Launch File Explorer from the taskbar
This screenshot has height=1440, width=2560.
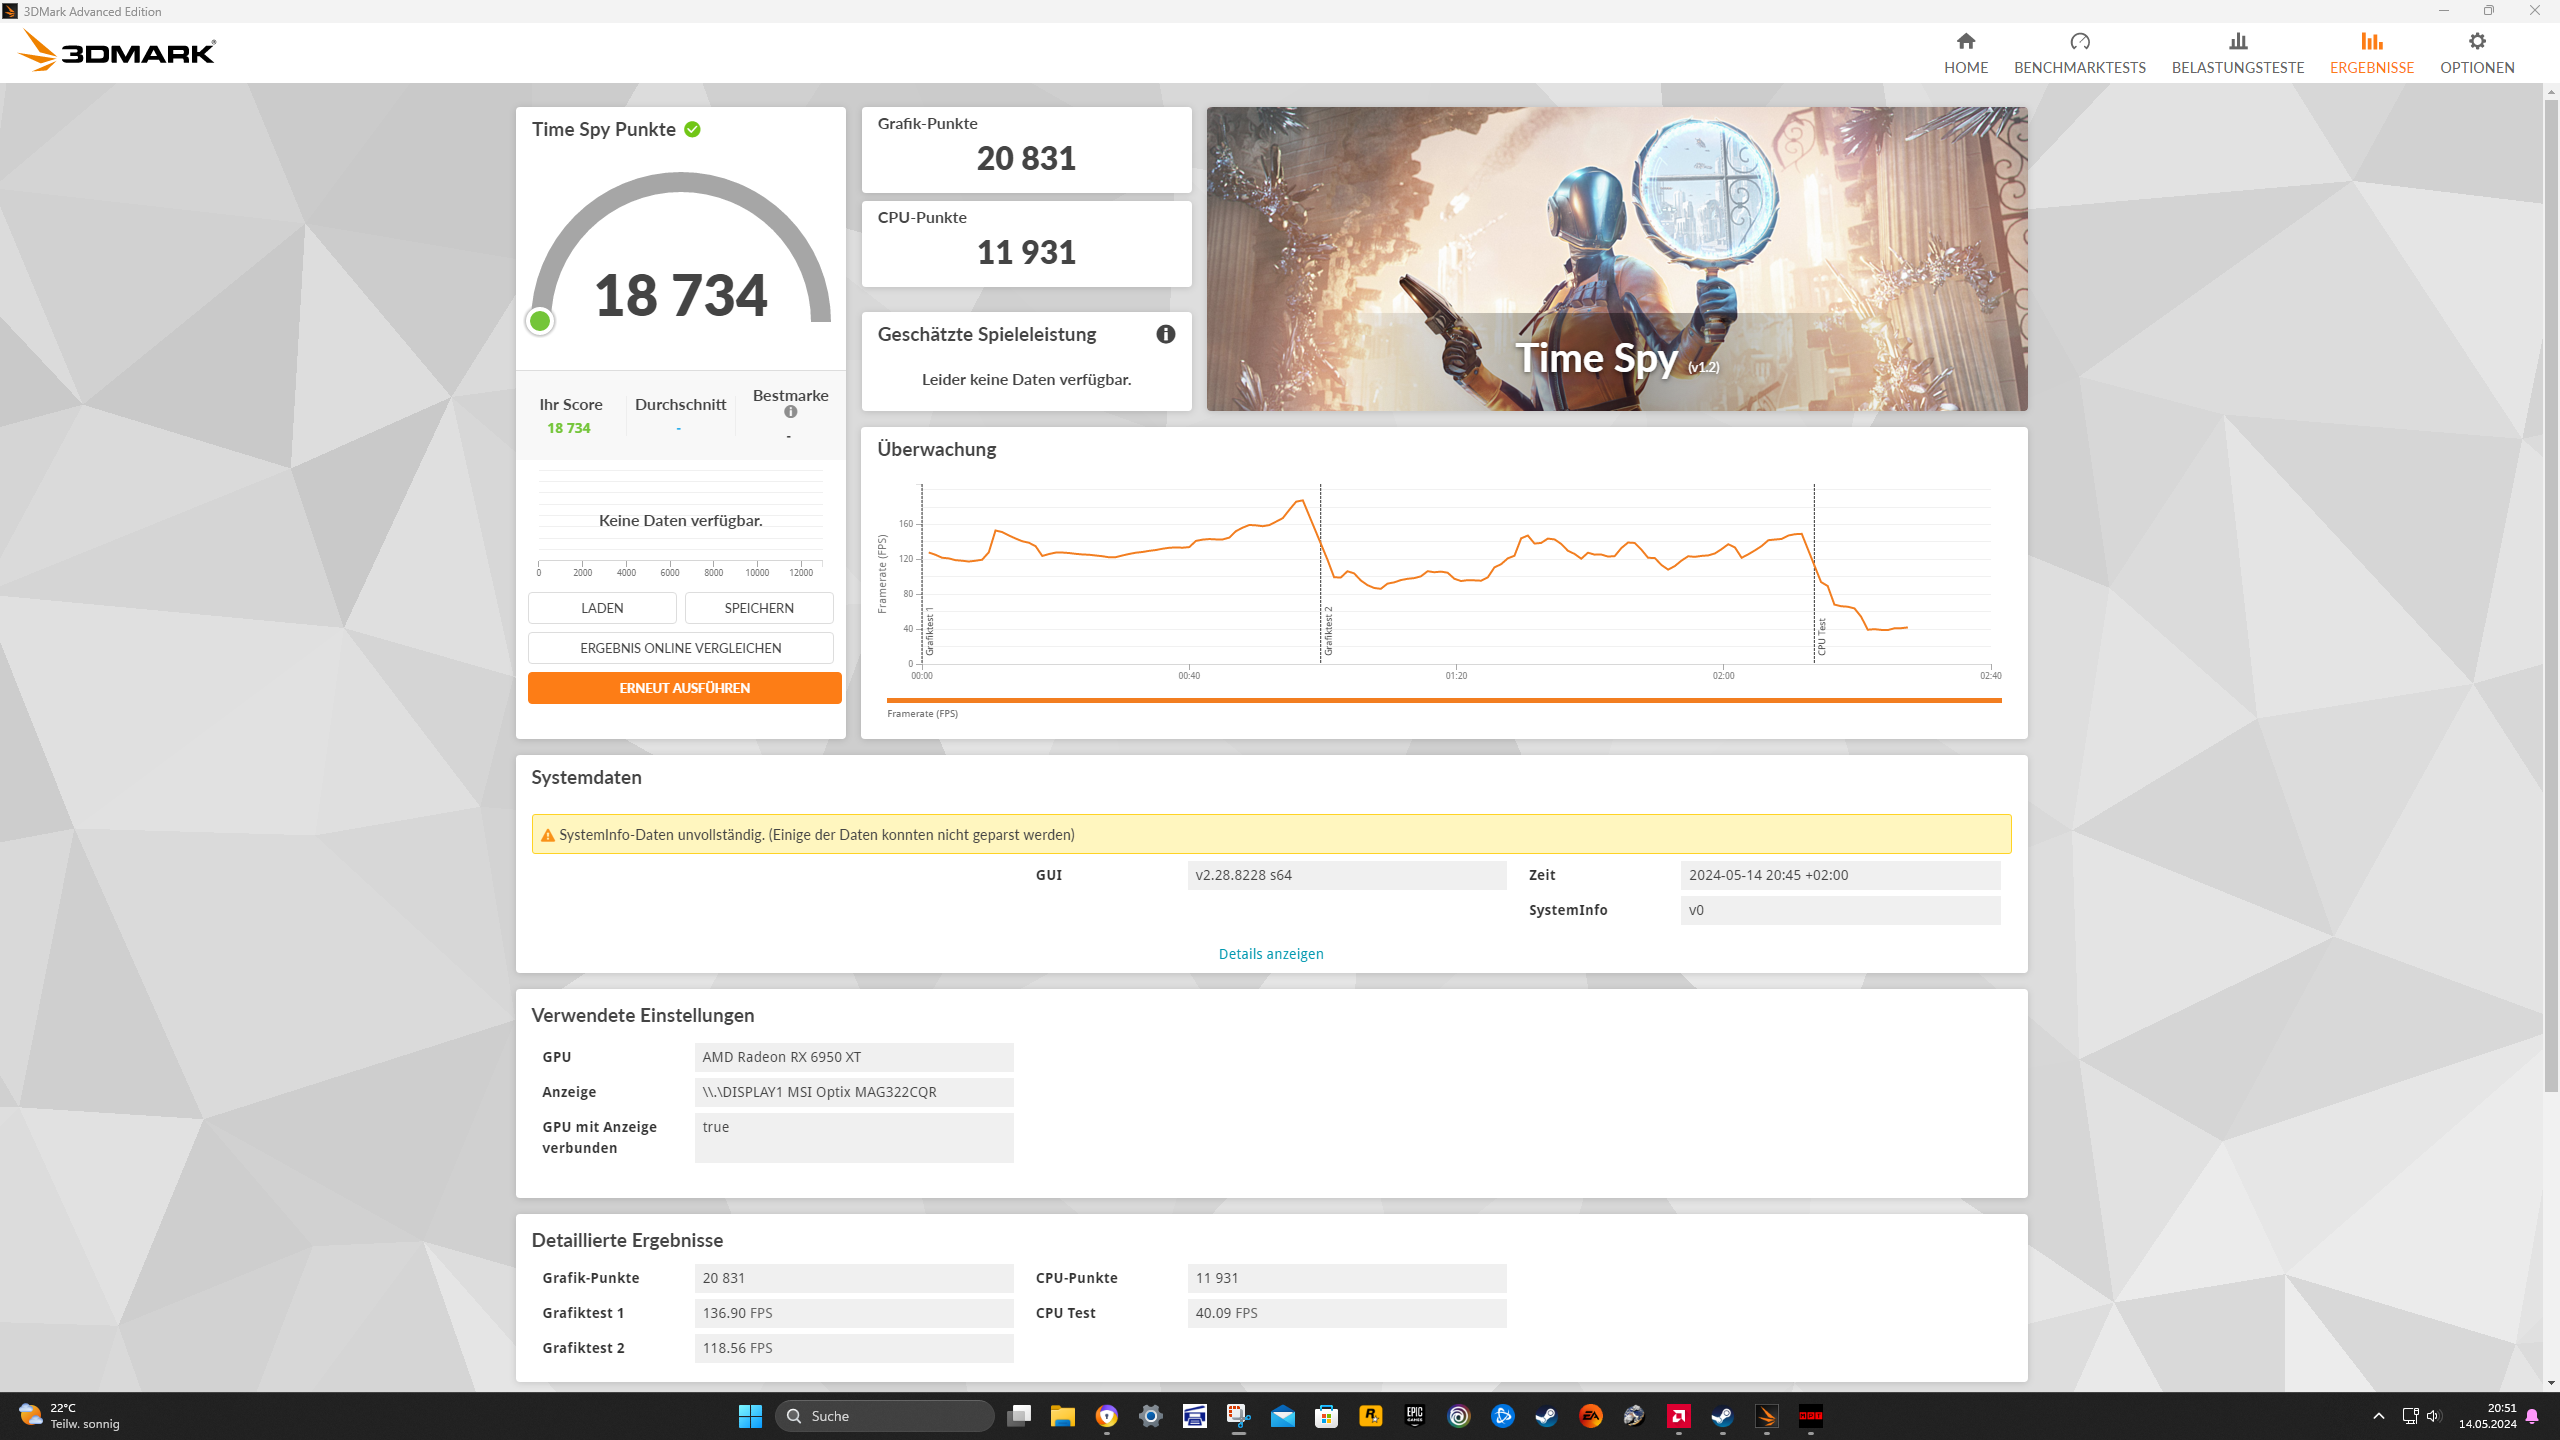[1062, 1415]
